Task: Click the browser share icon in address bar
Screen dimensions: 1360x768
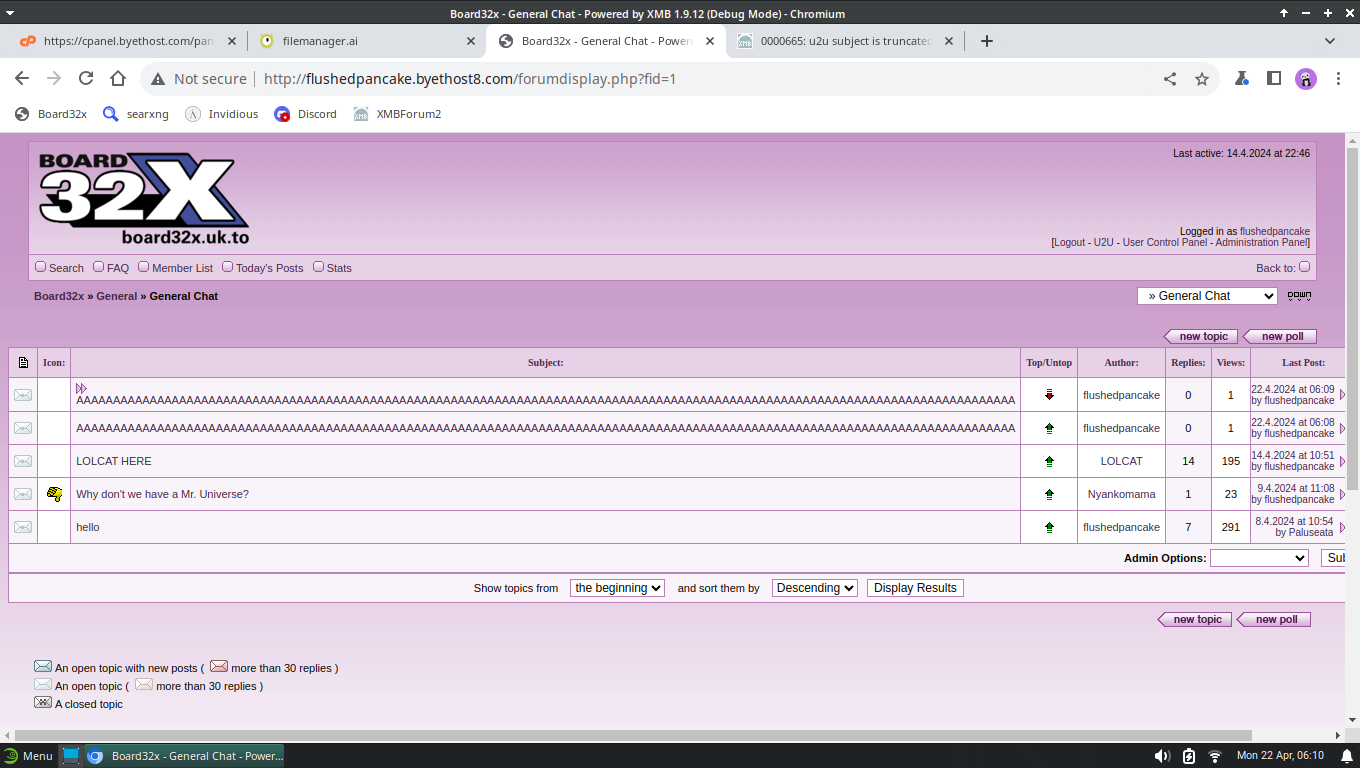Action: (x=1170, y=79)
